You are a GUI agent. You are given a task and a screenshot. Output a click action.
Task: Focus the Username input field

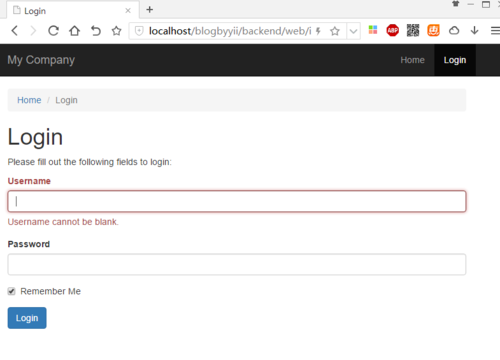point(237,201)
